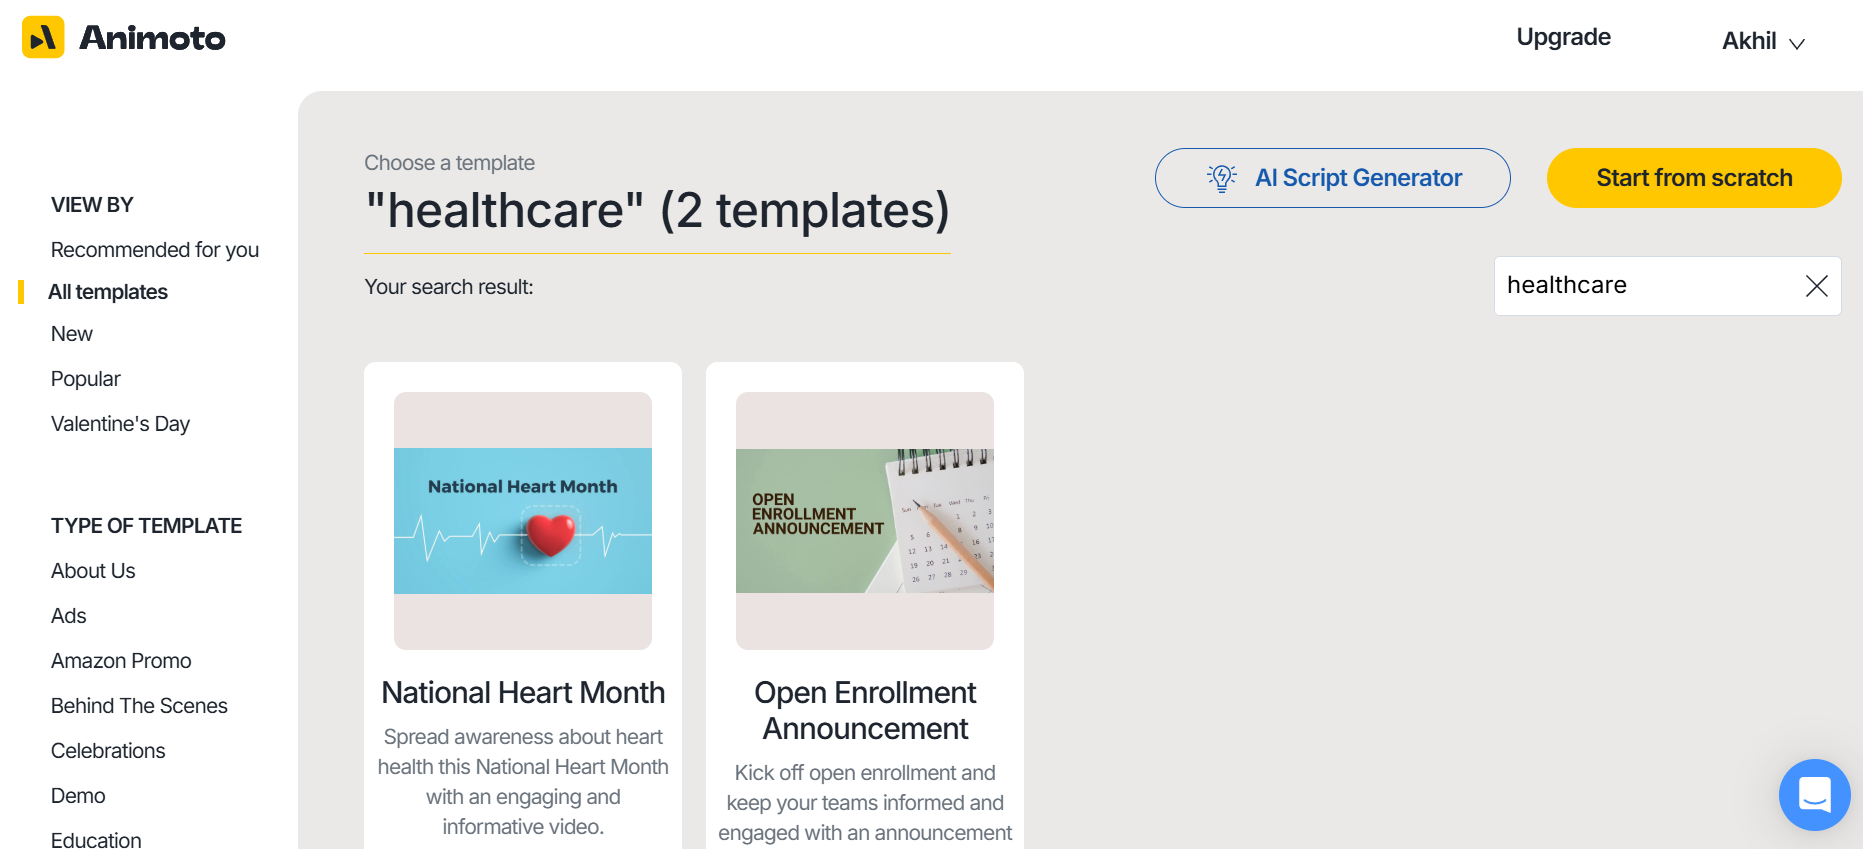The image size is (1863, 849).
Task: Expand the Akhil account menu chevron
Action: [1797, 43]
